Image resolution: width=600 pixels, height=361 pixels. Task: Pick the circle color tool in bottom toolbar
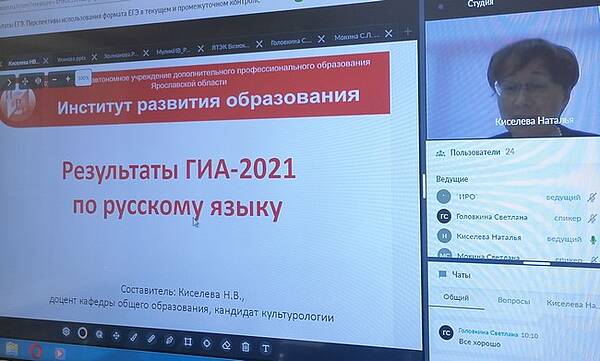coord(82,333)
